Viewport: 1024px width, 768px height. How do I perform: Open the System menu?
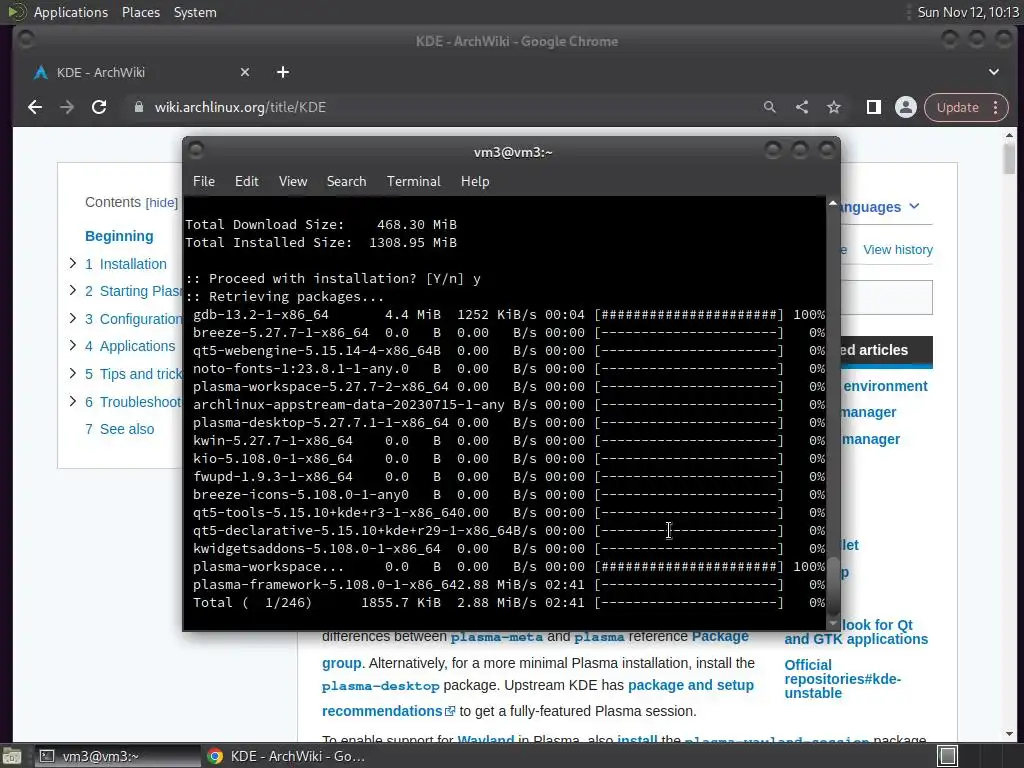(x=195, y=12)
